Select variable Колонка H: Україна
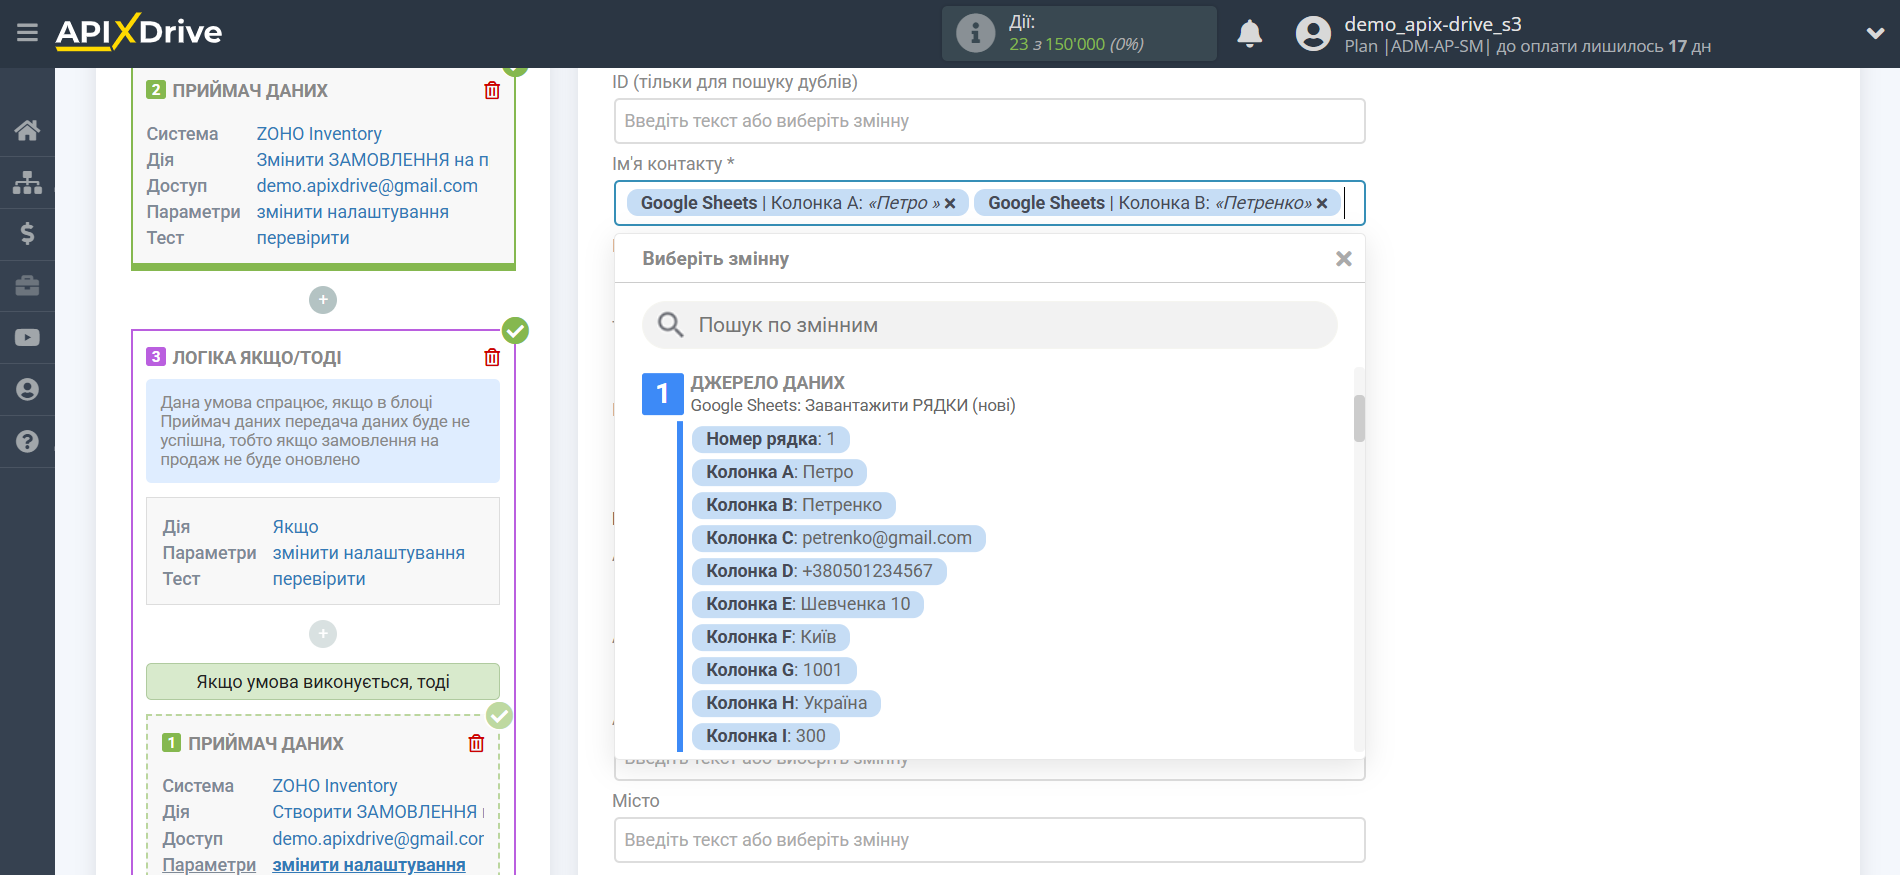This screenshot has height=875, width=1900. click(x=786, y=703)
